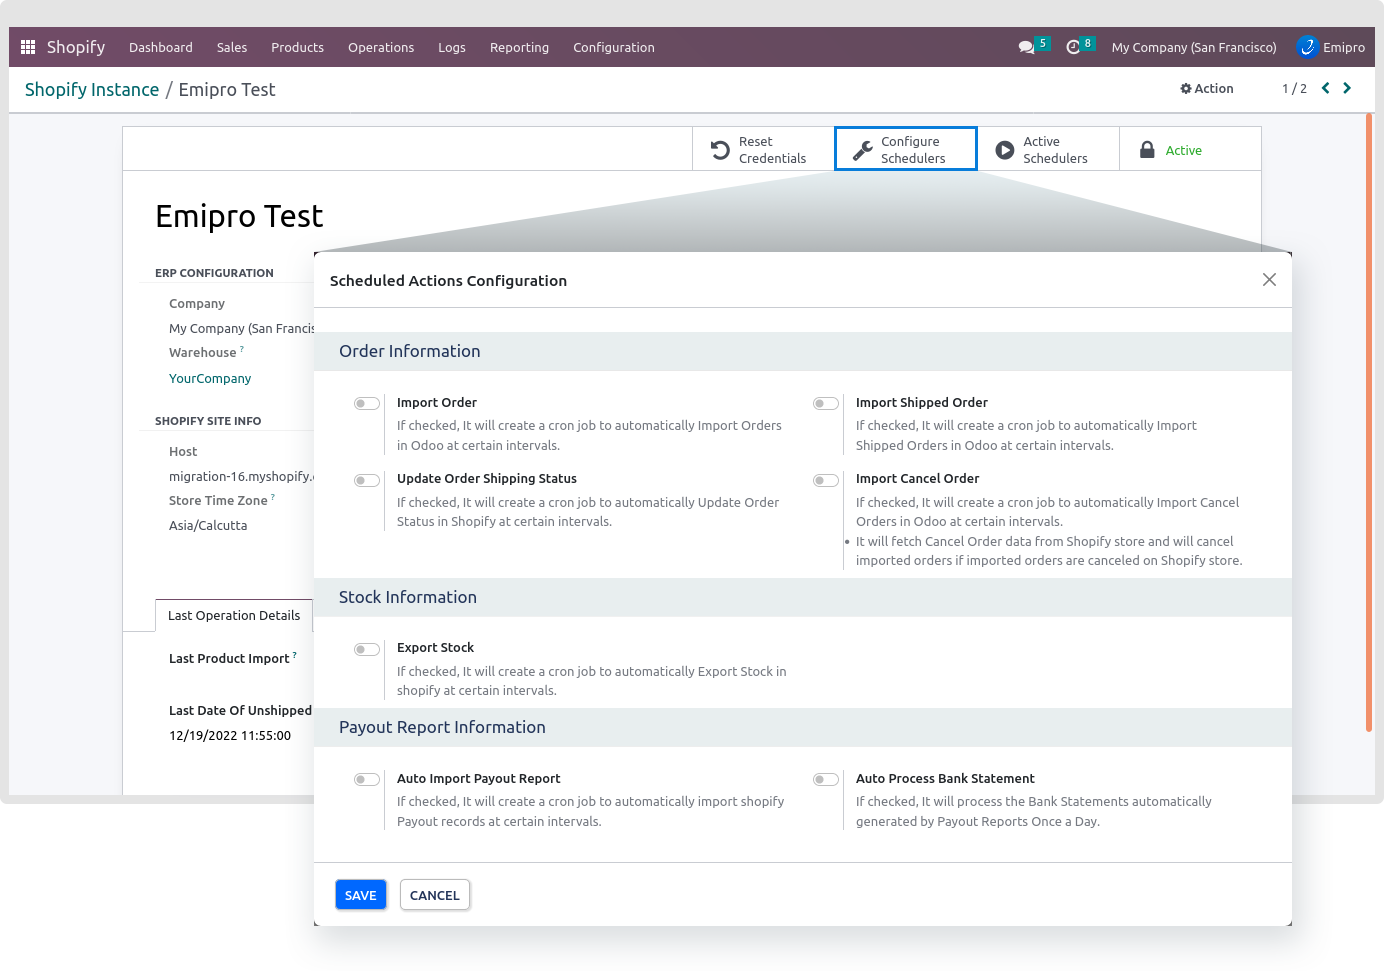
Task: Click the Auto Import Payout Report label
Action: [478, 778]
